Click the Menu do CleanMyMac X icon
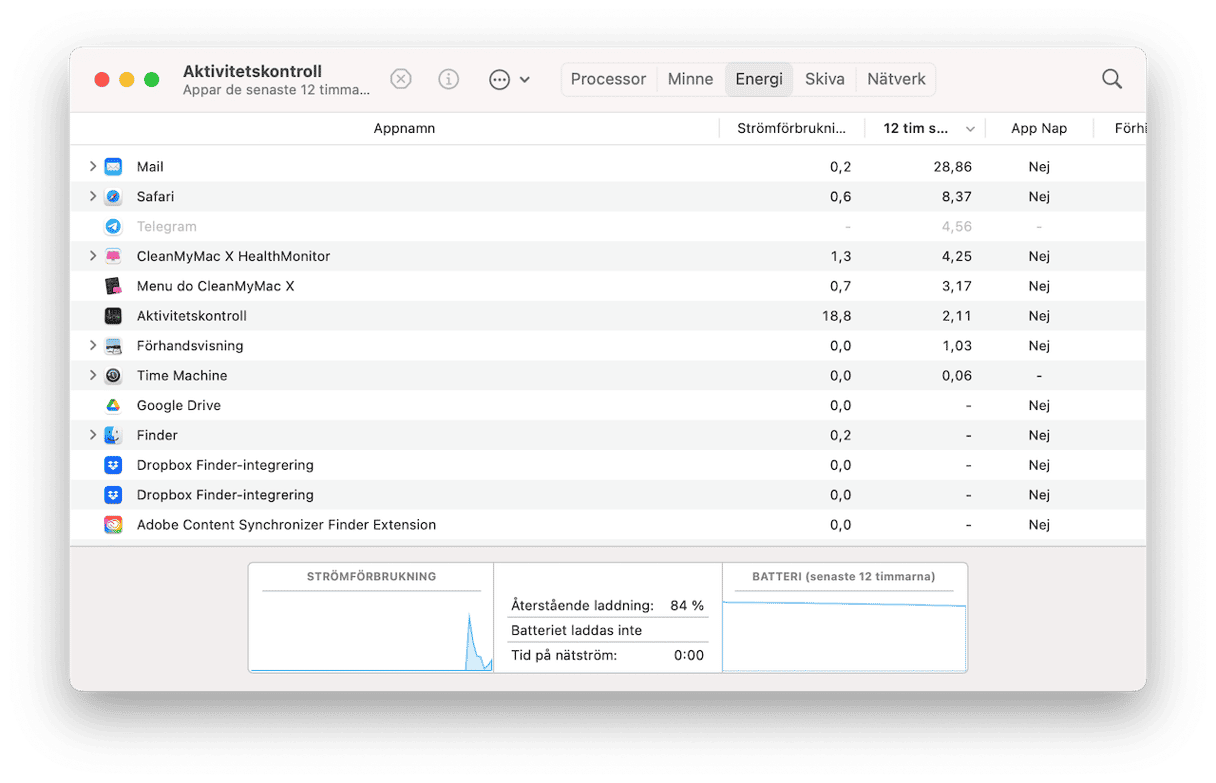This screenshot has height=783, width=1216. click(113, 286)
